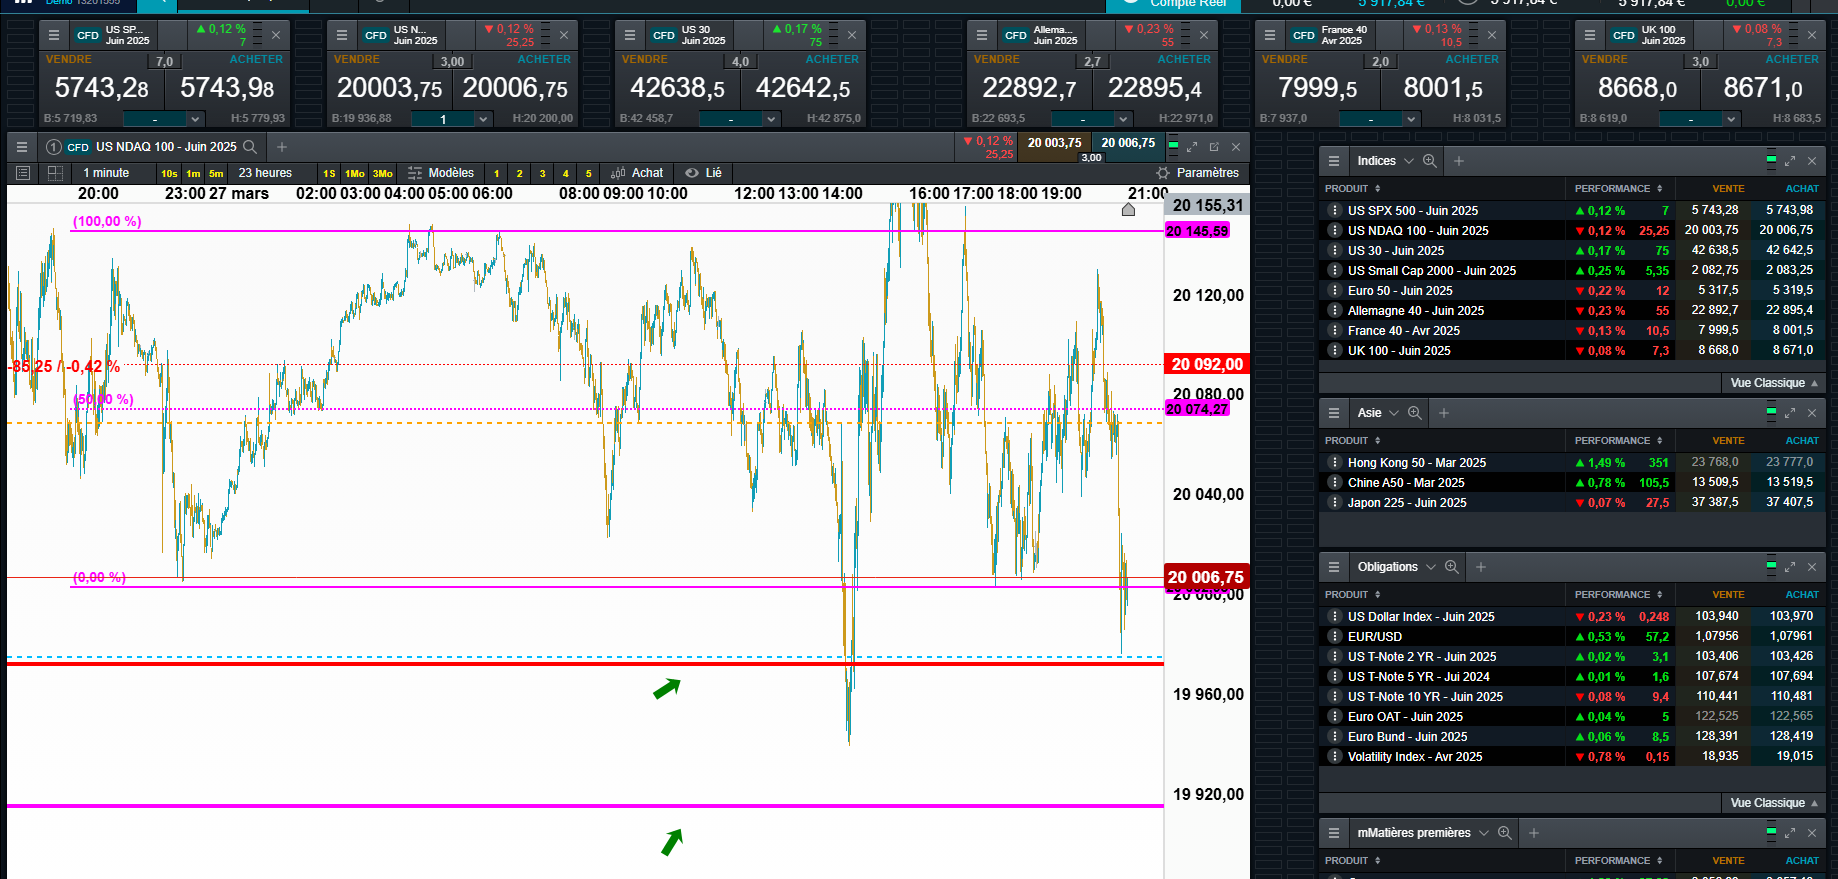This screenshot has height=879, width=1838.
Task: Open the Modèles templates menu
Action: click(441, 173)
